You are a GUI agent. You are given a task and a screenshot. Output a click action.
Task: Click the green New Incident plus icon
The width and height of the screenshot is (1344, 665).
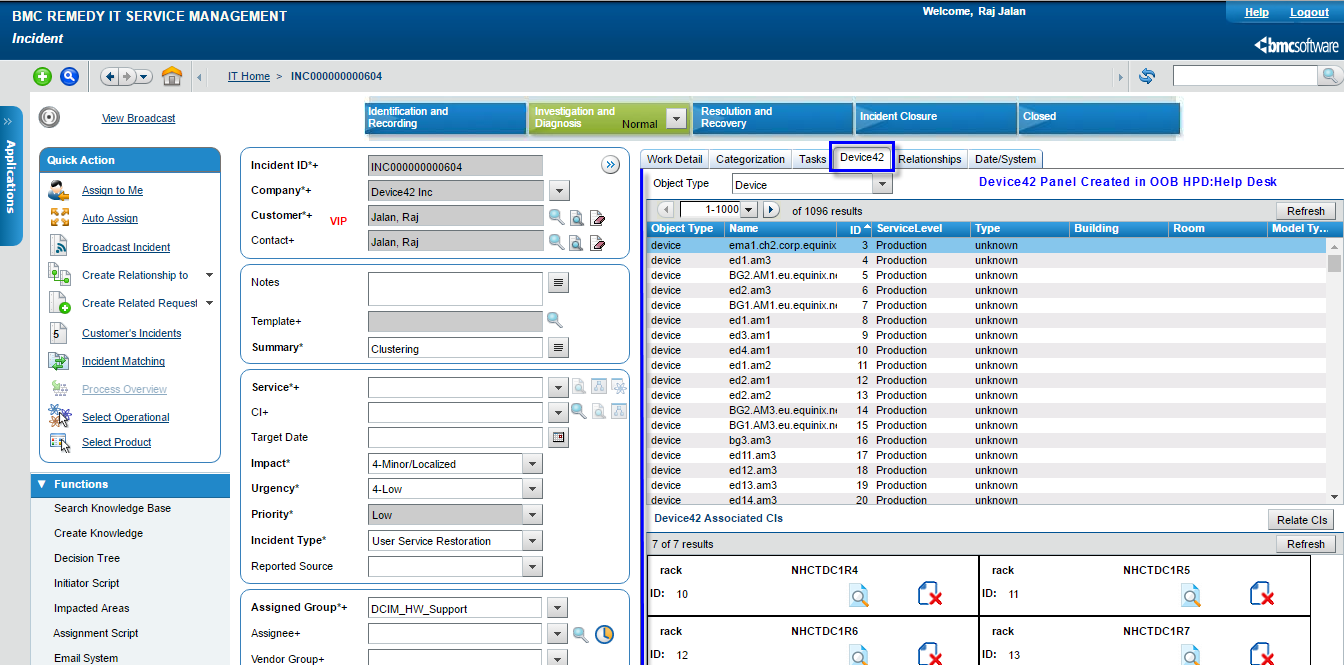(42, 76)
